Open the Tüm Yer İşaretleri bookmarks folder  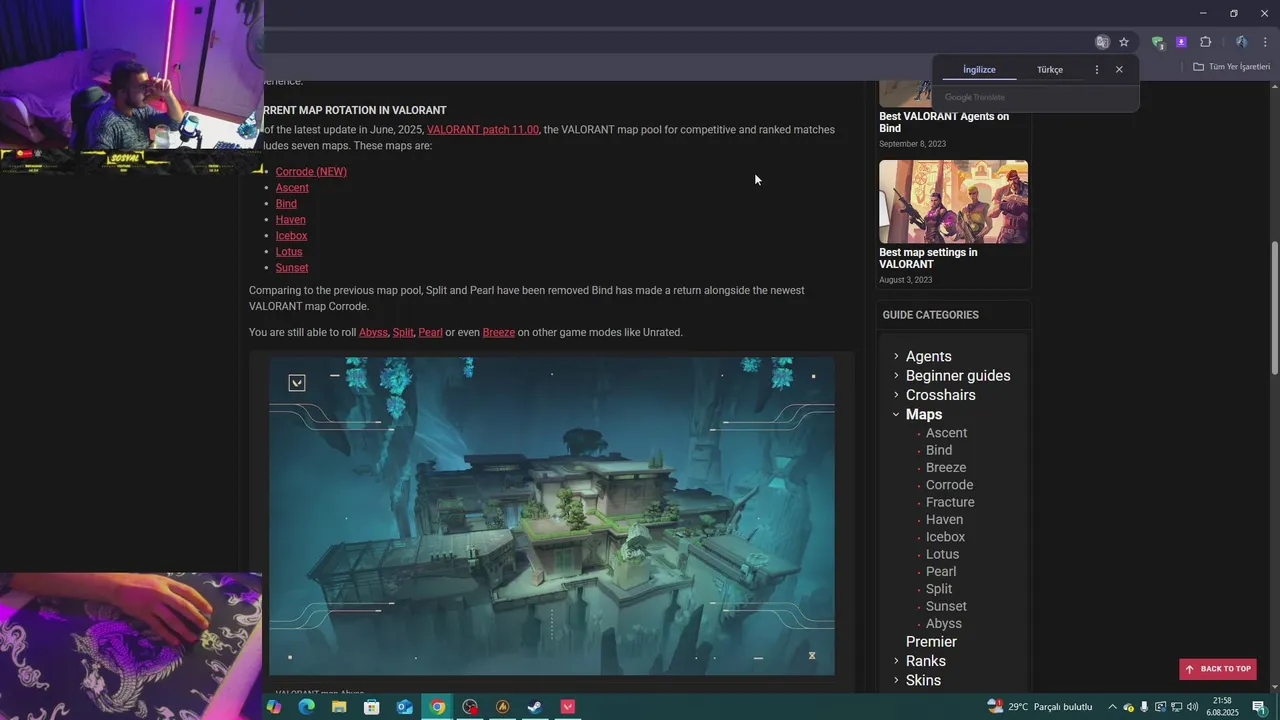(1232, 67)
